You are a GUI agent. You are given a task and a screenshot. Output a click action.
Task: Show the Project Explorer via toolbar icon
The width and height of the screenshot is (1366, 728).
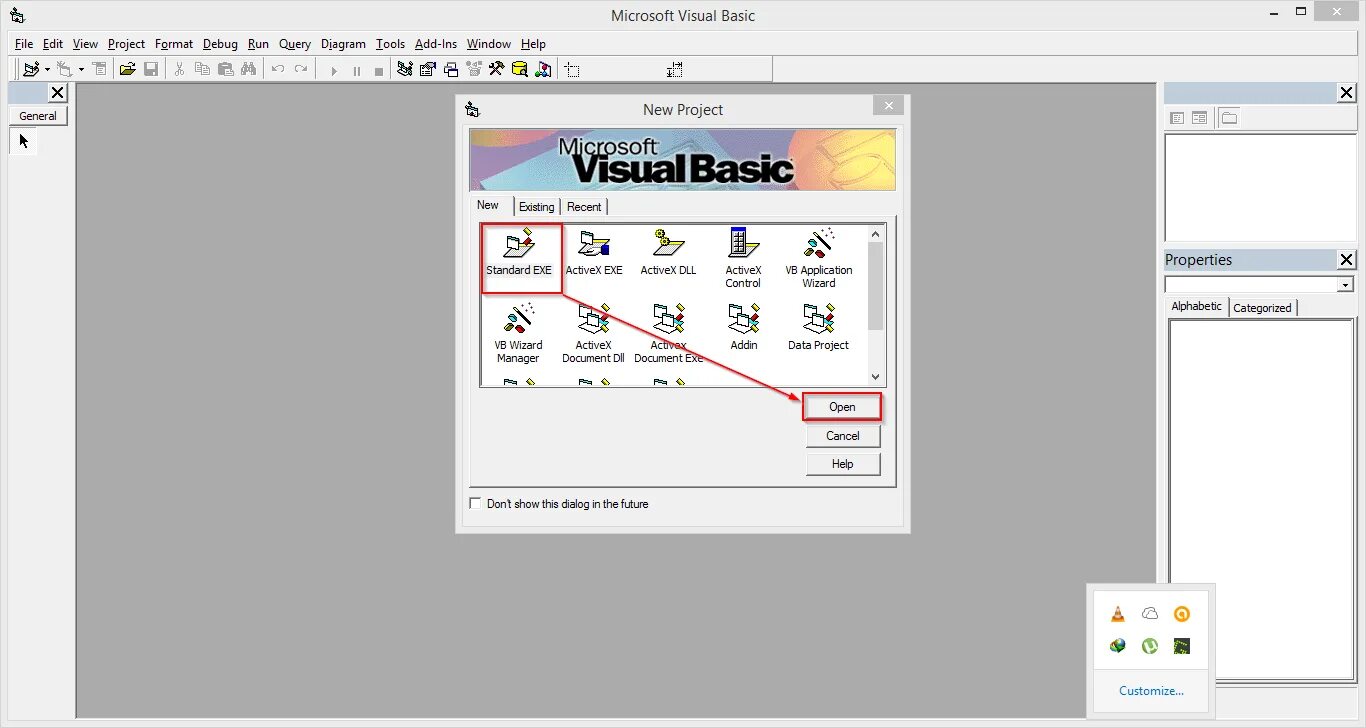(405, 69)
